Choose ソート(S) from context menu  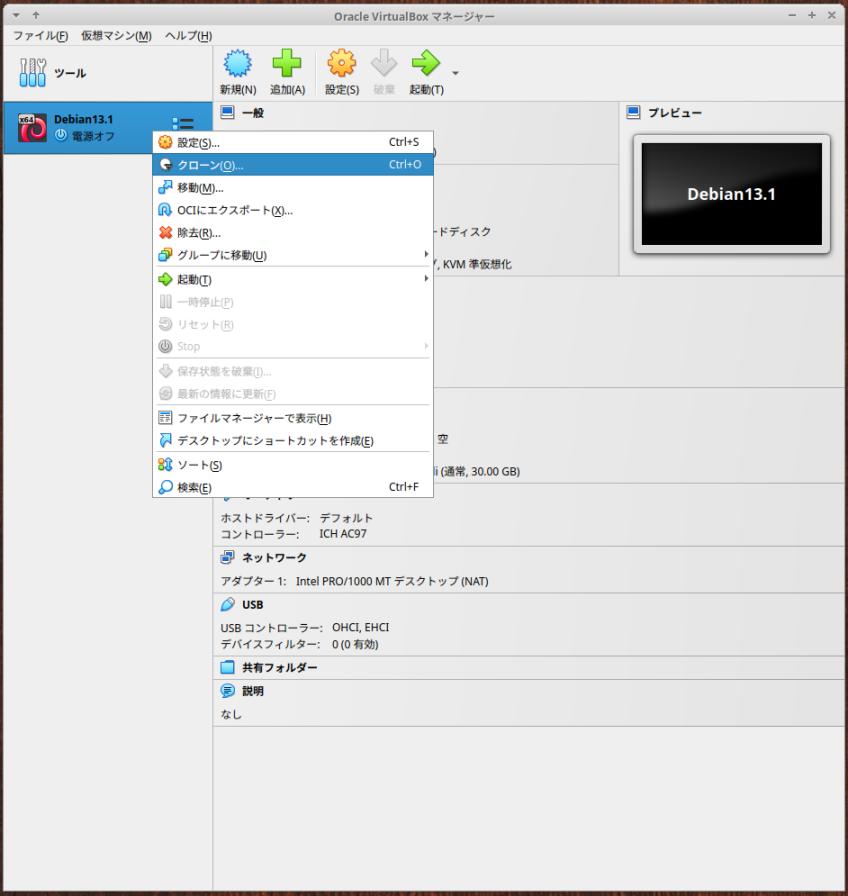click(293, 465)
